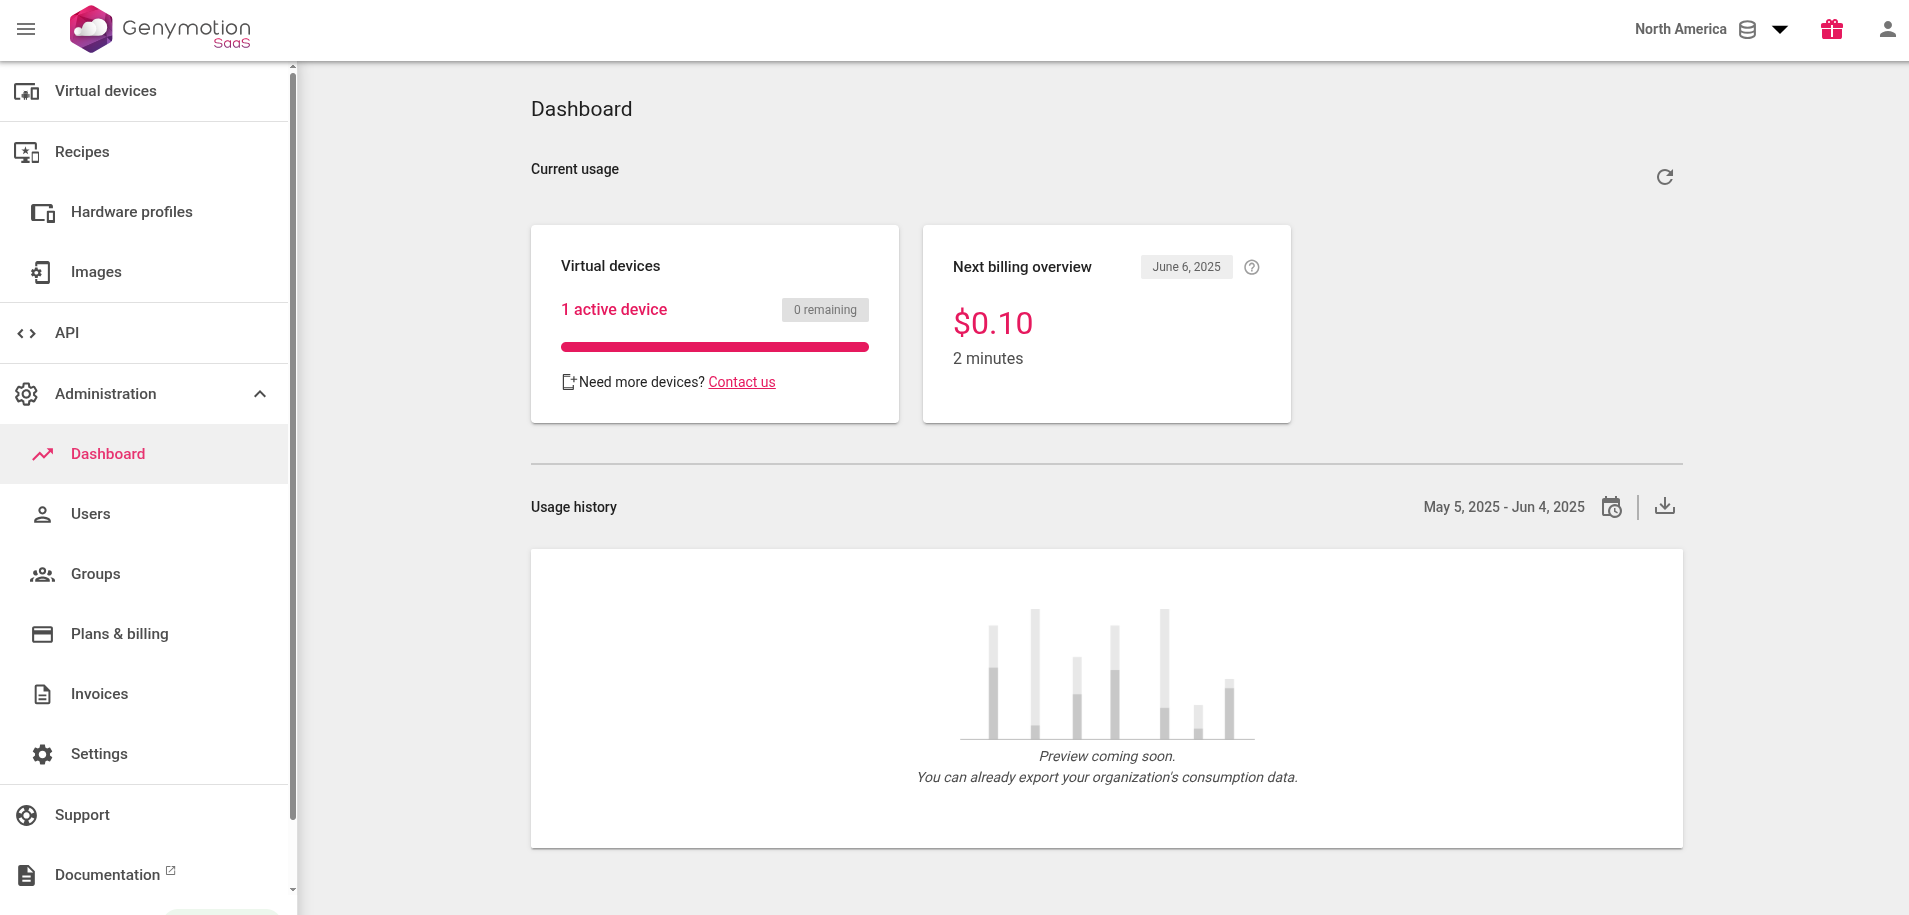Open the North America region dropdown
The image size is (1909, 915).
1778,29
